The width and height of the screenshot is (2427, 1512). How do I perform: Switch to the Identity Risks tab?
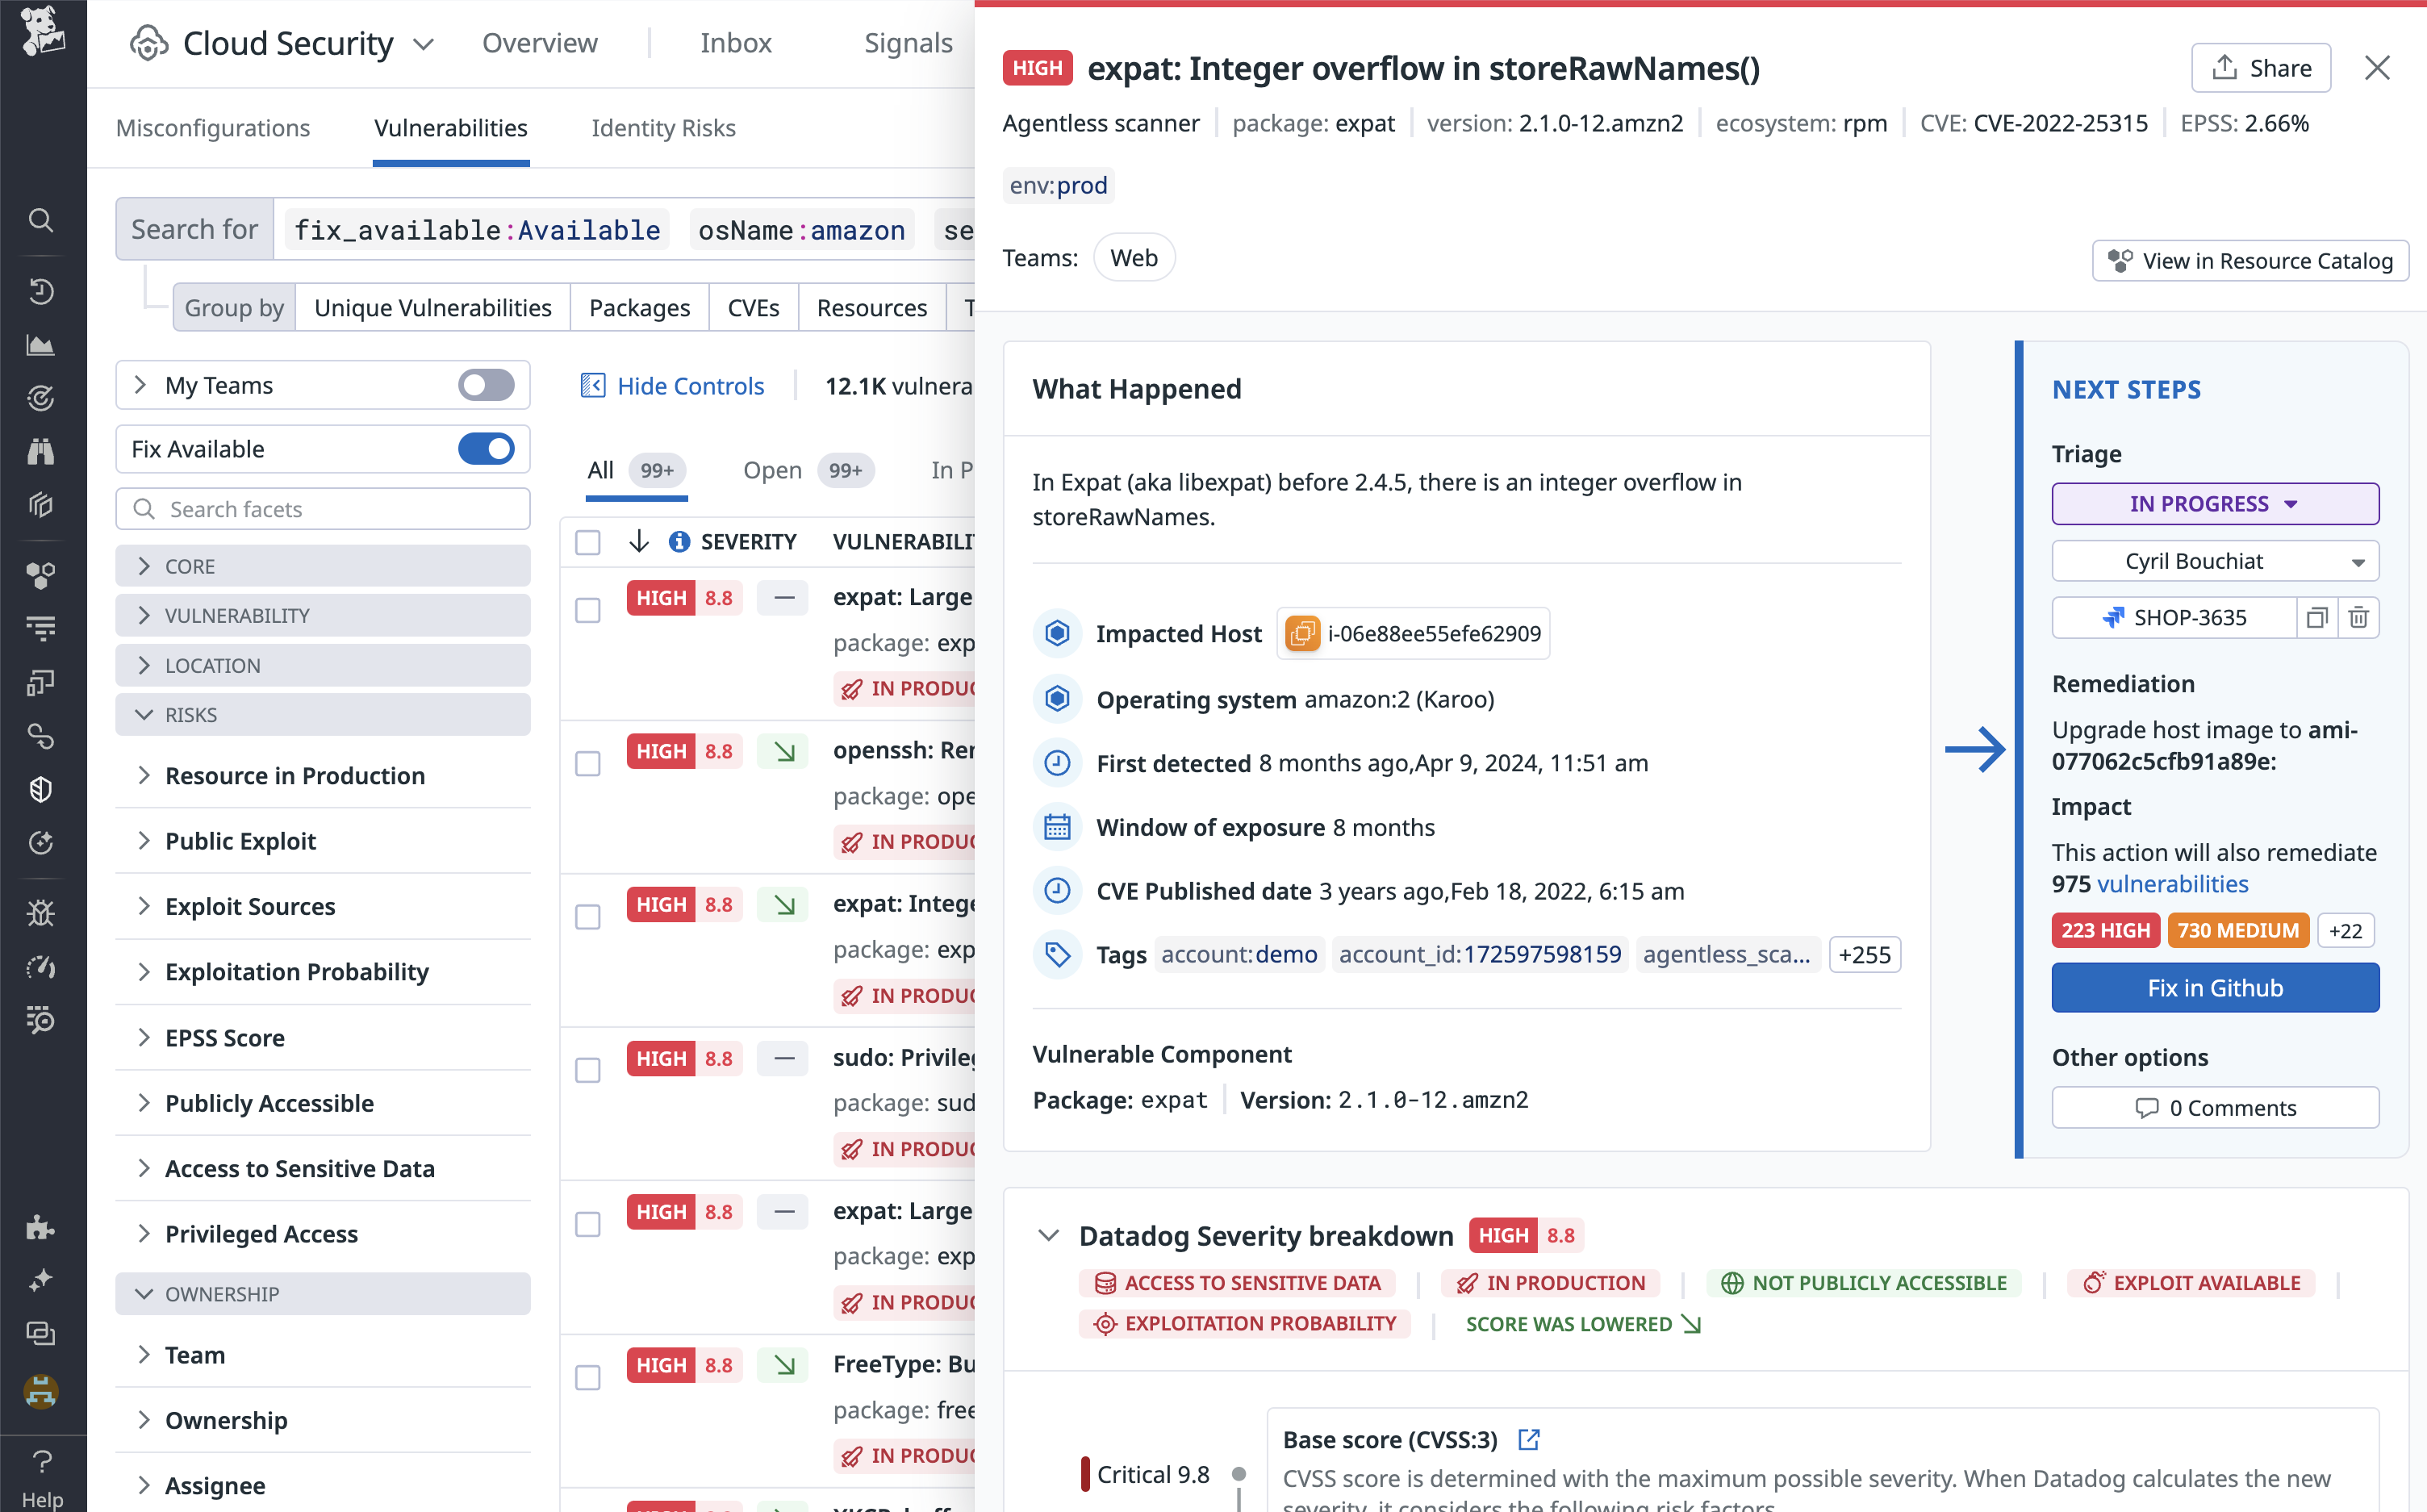(x=663, y=128)
